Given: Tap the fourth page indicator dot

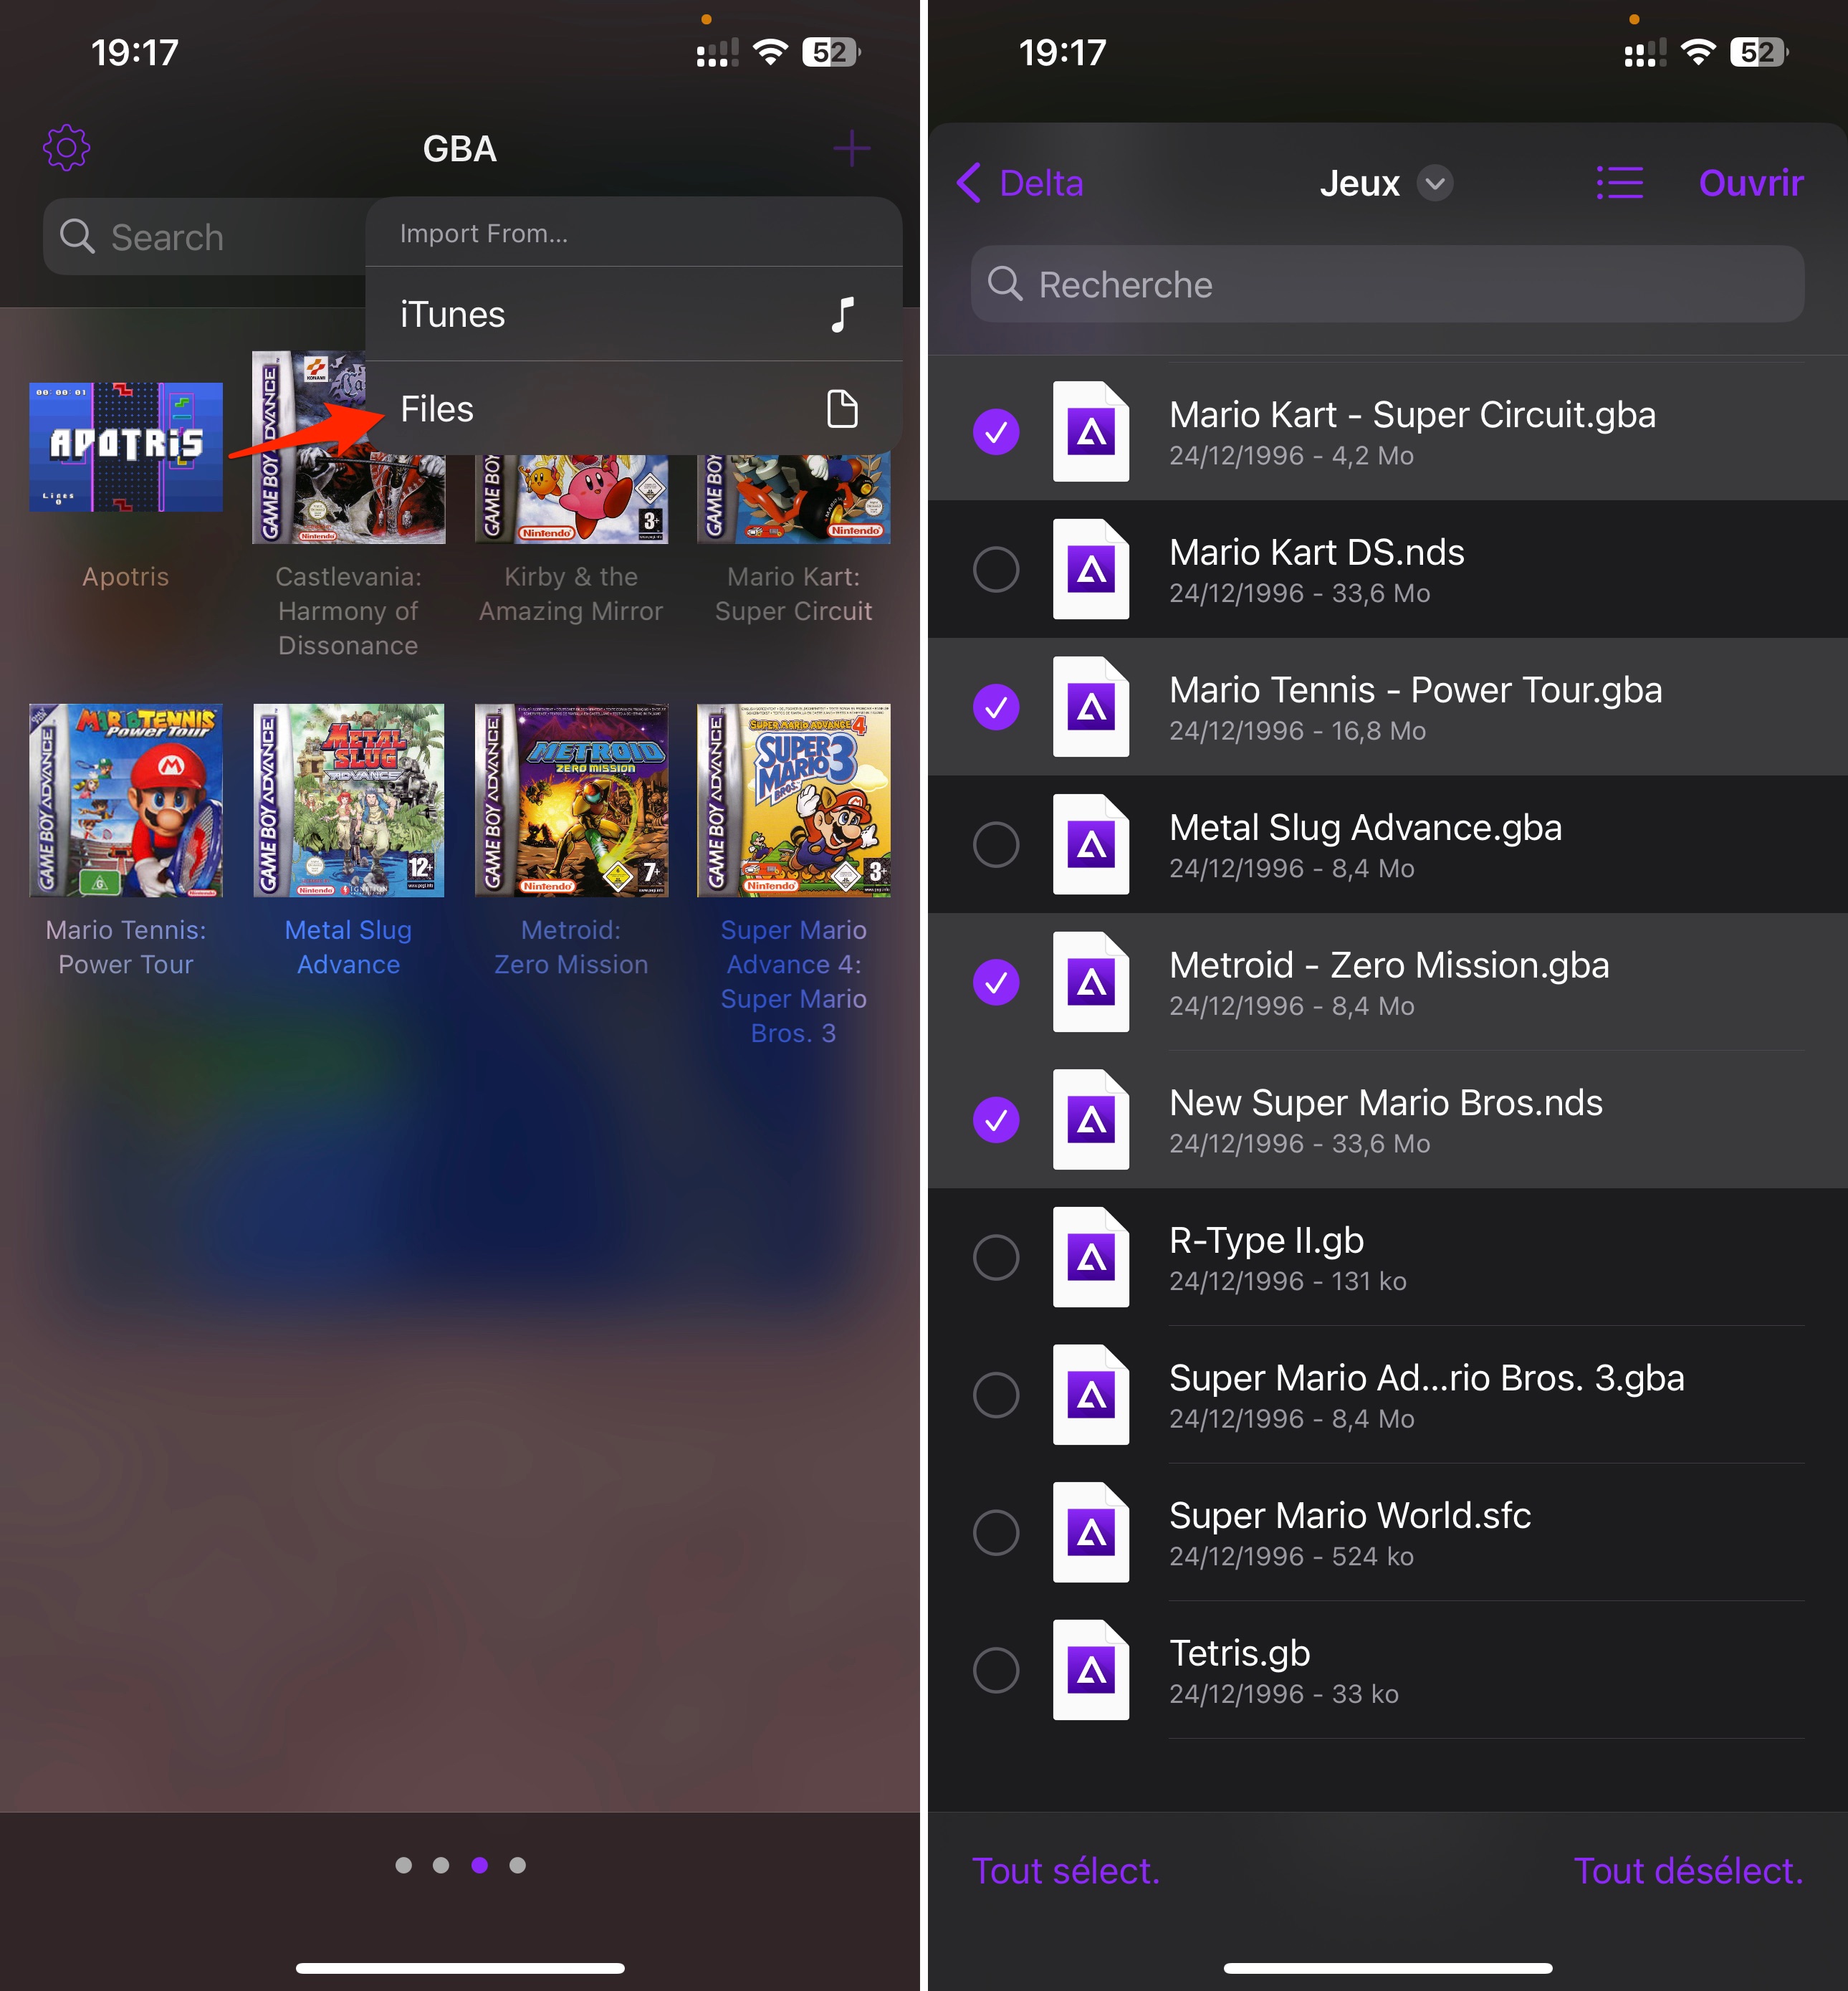Looking at the screenshot, I should pyautogui.click(x=517, y=1865).
